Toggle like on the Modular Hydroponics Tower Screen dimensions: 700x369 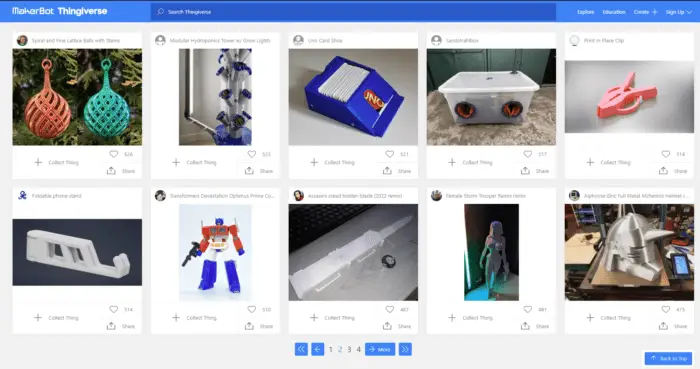pos(252,154)
